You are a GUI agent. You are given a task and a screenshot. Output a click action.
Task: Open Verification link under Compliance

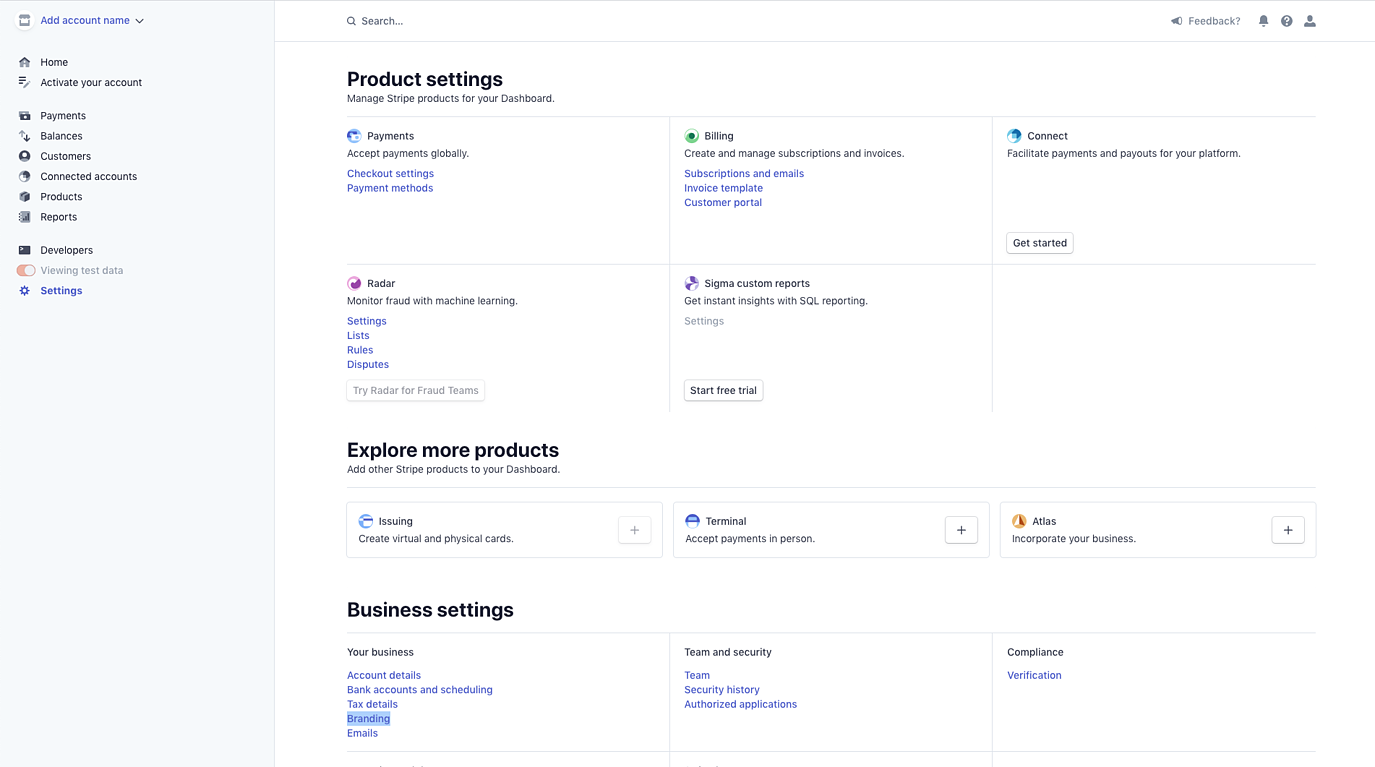tap(1034, 675)
